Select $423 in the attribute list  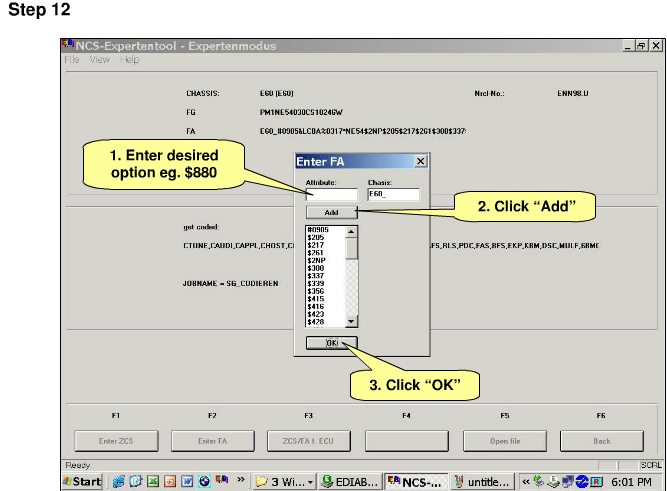coord(316,314)
